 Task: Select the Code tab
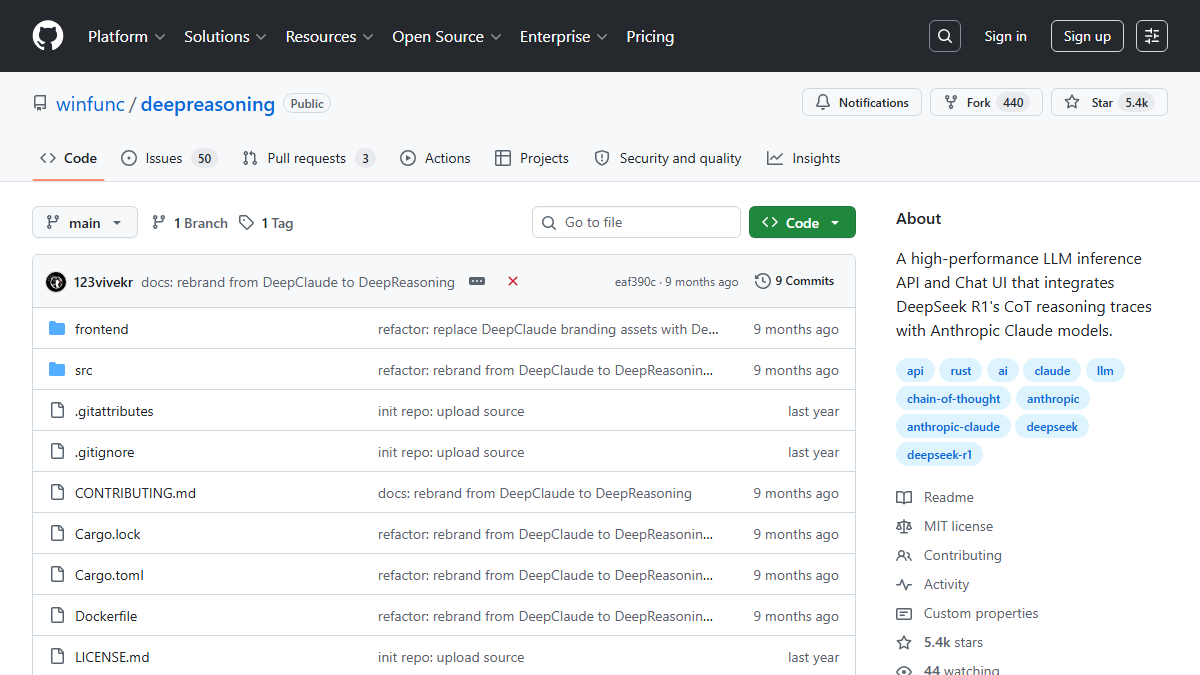point(68,158)
